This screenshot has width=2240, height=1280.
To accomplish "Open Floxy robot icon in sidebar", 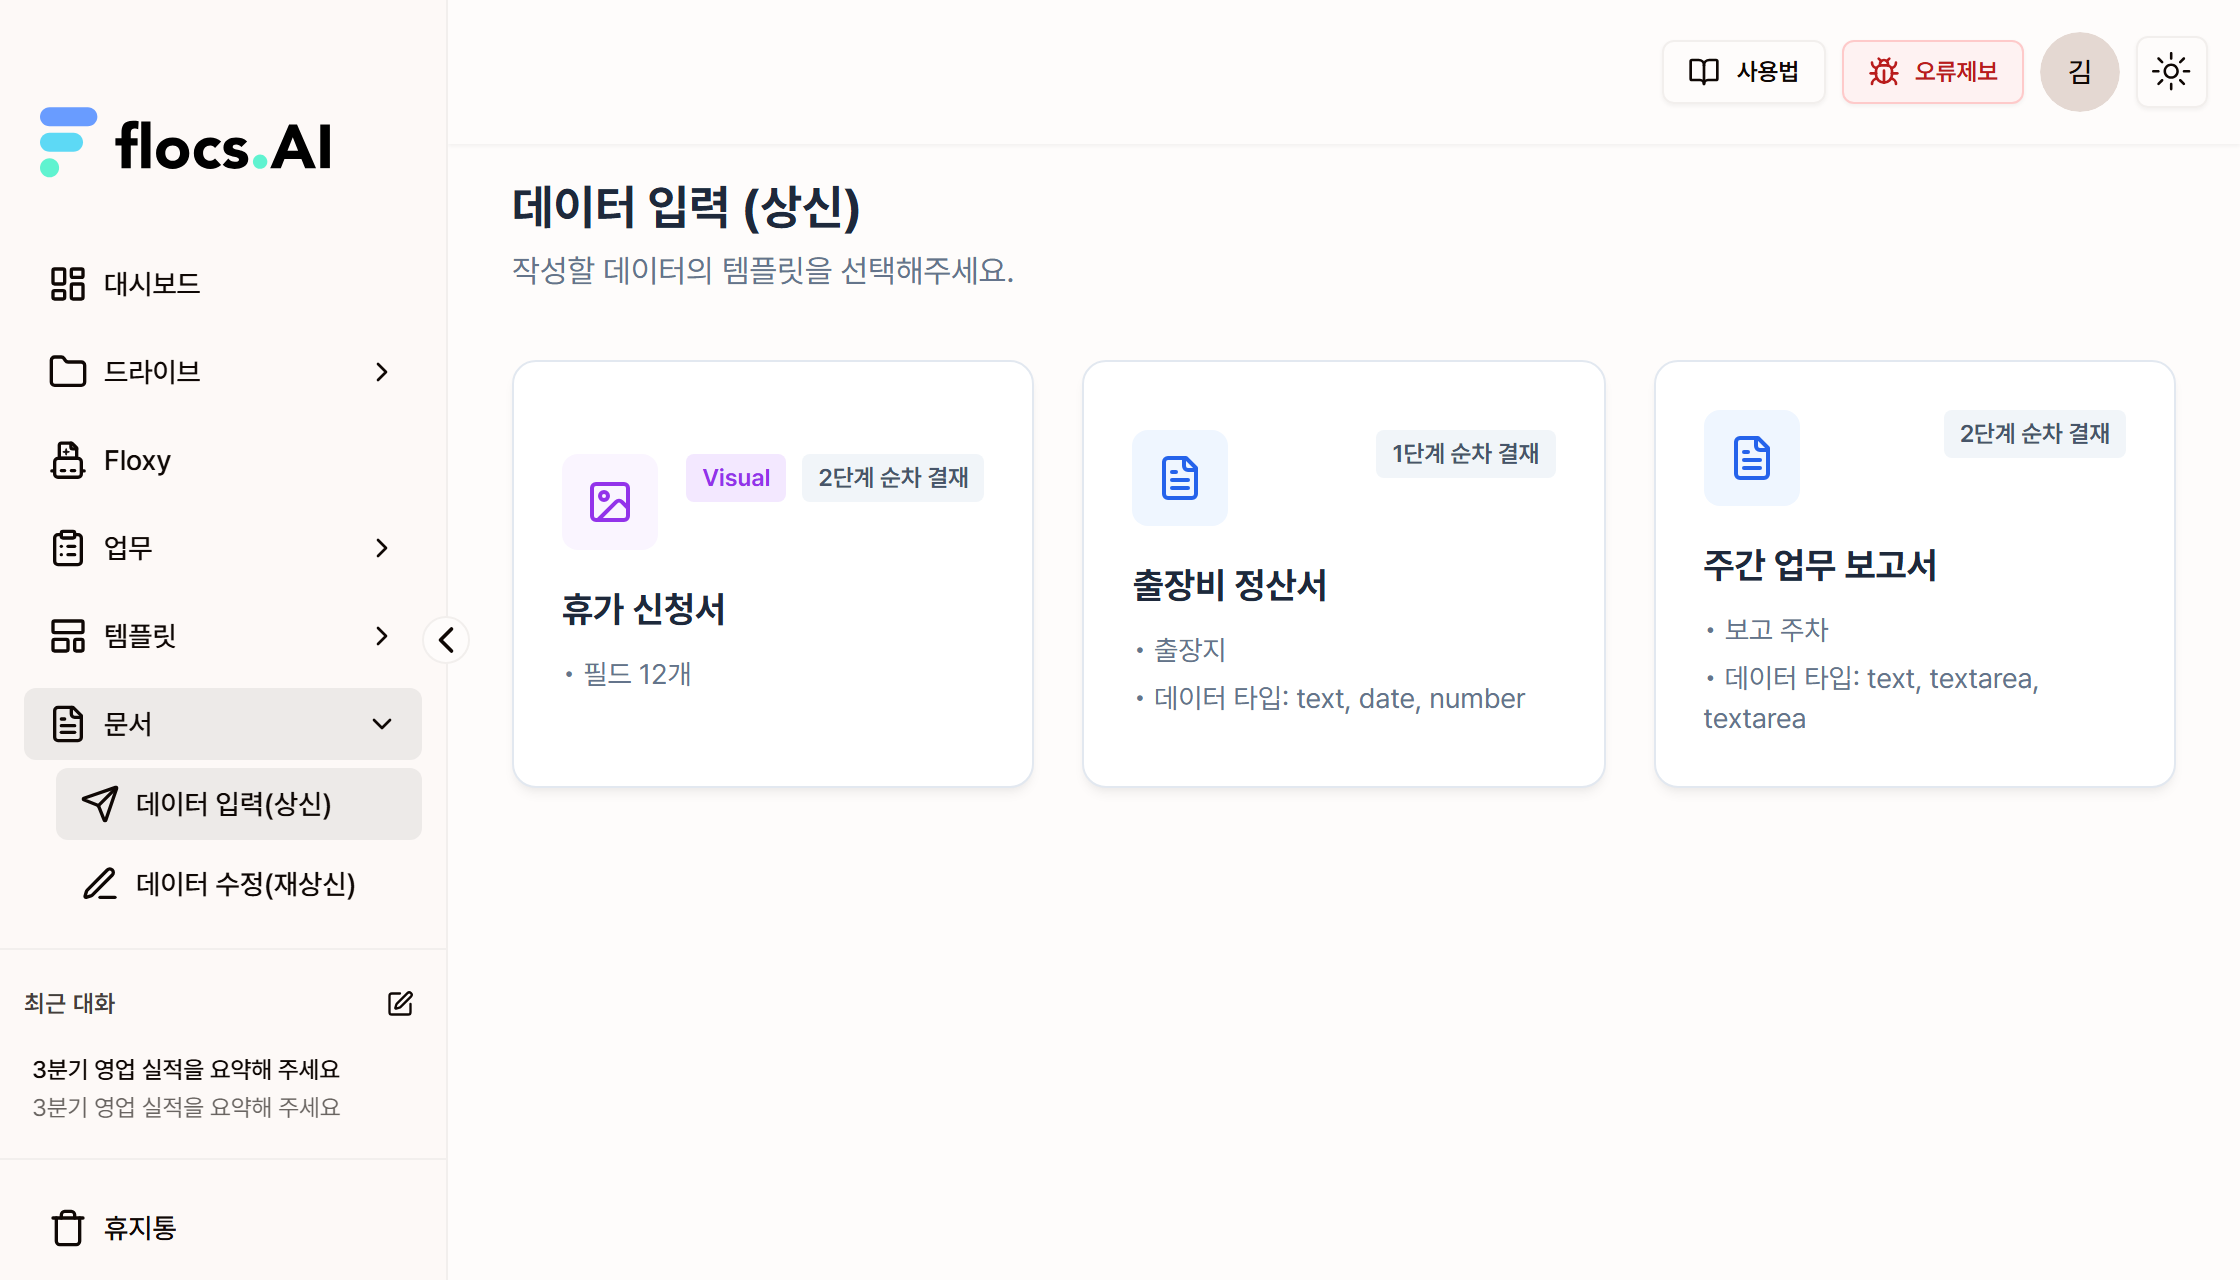I will point(68,460).
